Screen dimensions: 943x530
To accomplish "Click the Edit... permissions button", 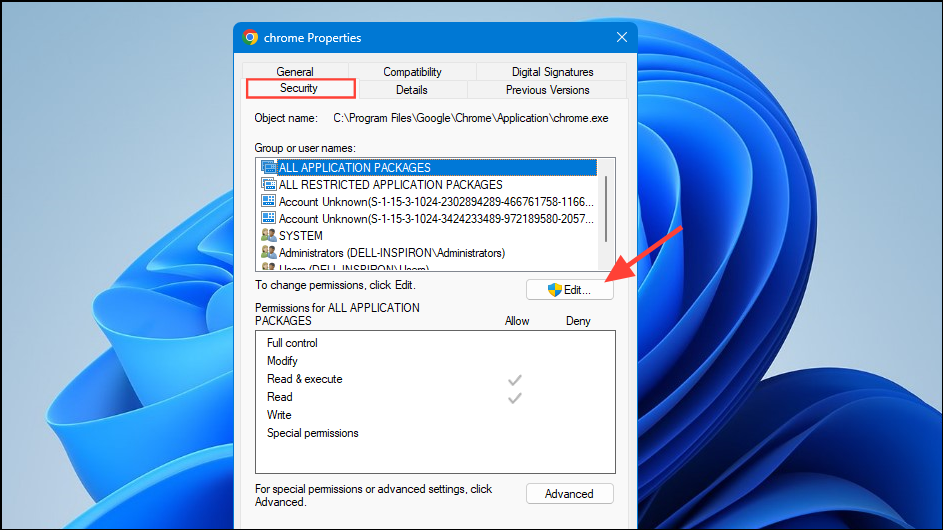I will tap(570, 290).
